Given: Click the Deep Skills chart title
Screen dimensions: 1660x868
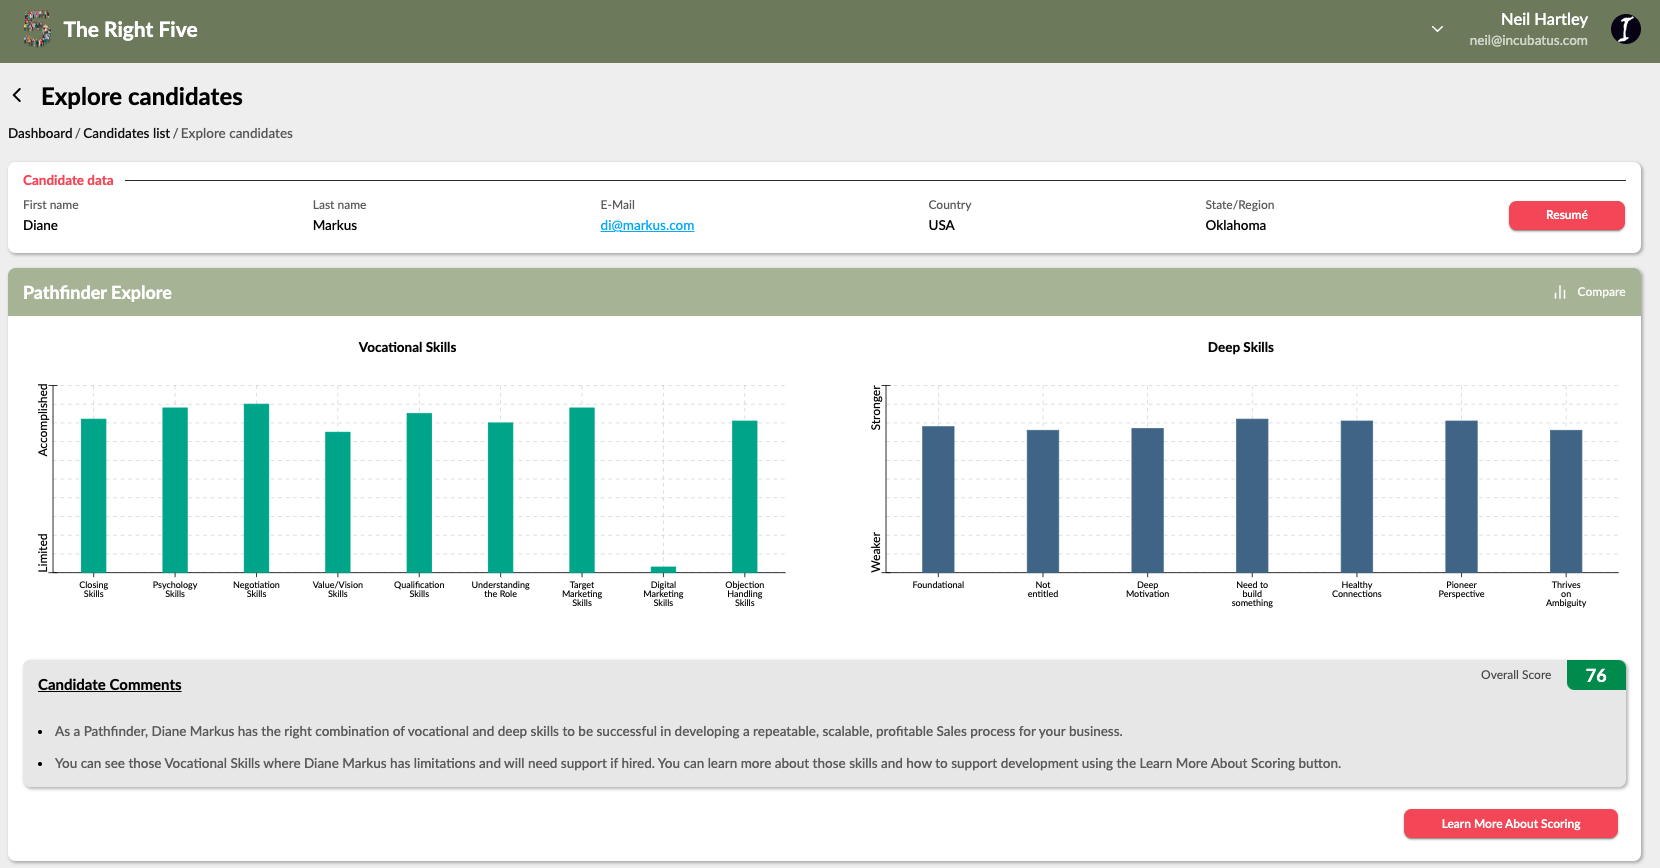Looking at the screenshot, I should click(1241, 347).
